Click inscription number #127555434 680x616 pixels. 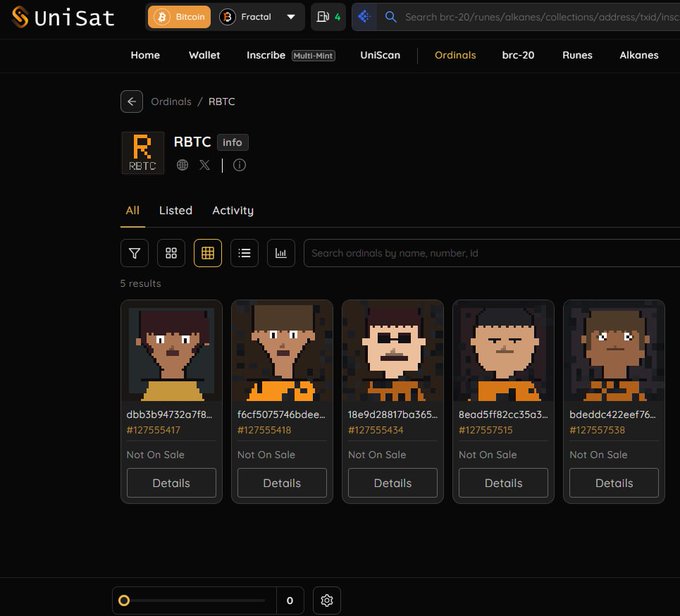(x=376, y=430)
